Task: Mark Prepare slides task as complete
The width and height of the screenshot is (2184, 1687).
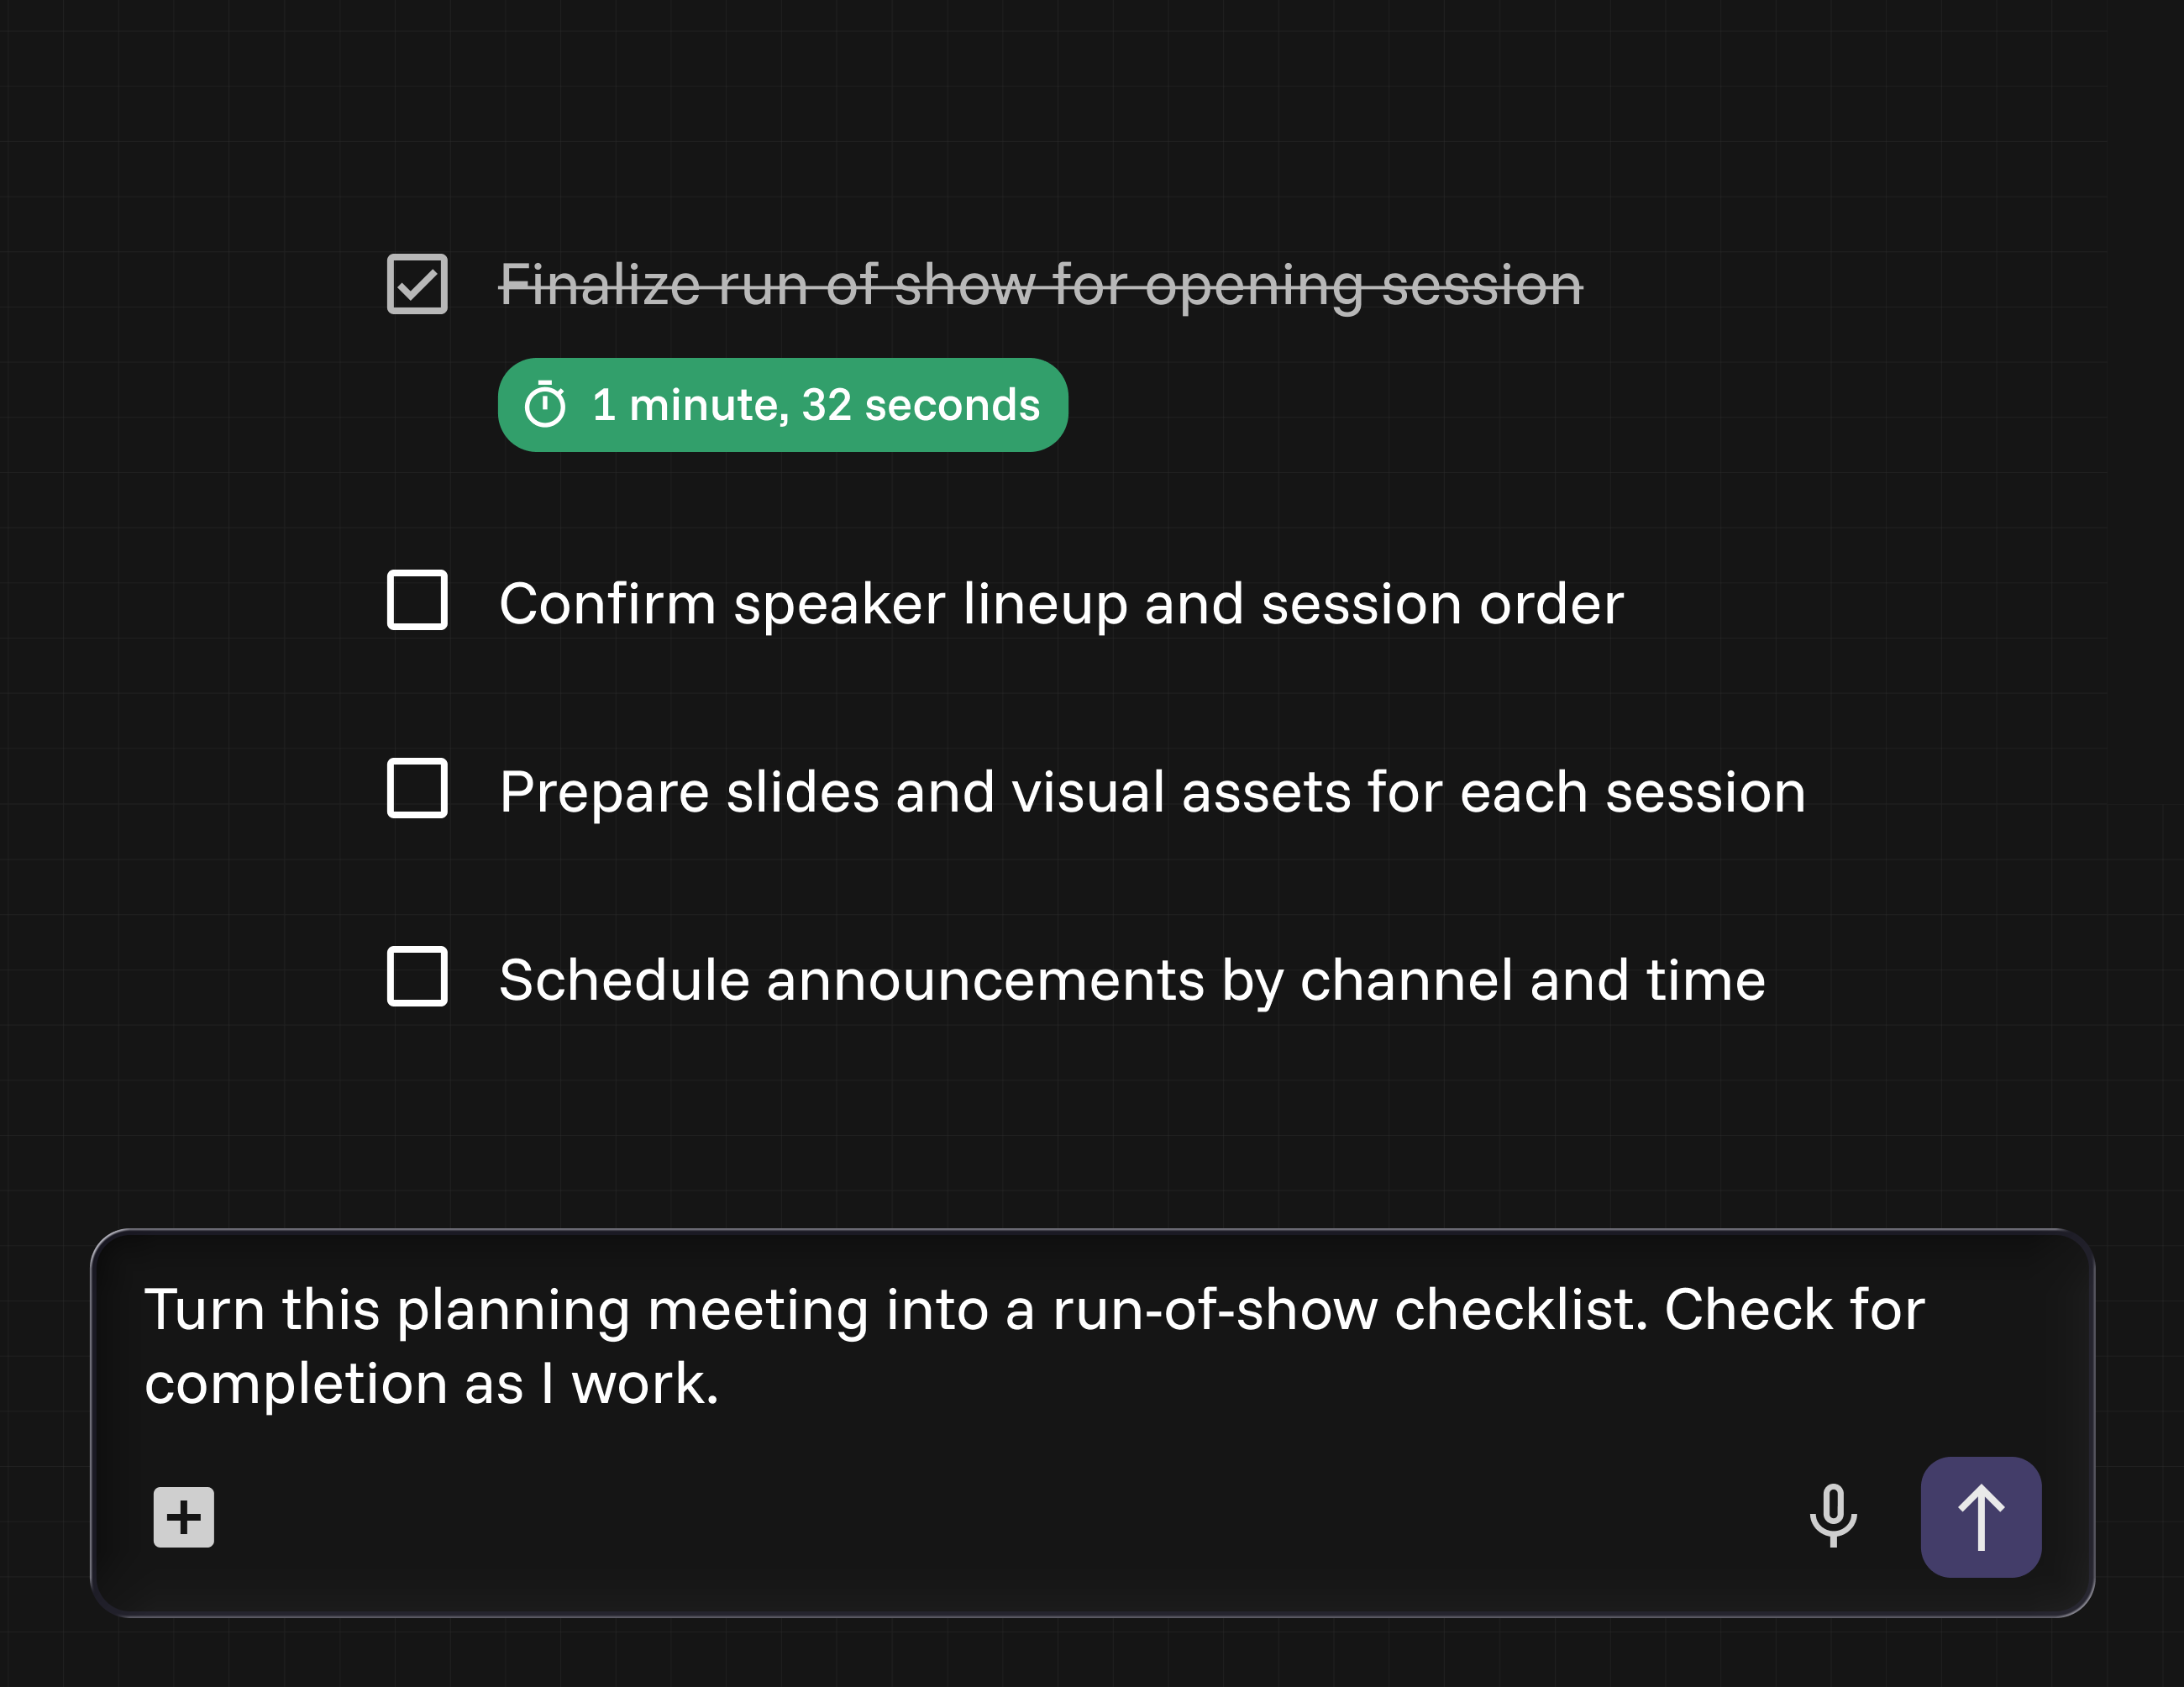Action: [x=417, y=789]
